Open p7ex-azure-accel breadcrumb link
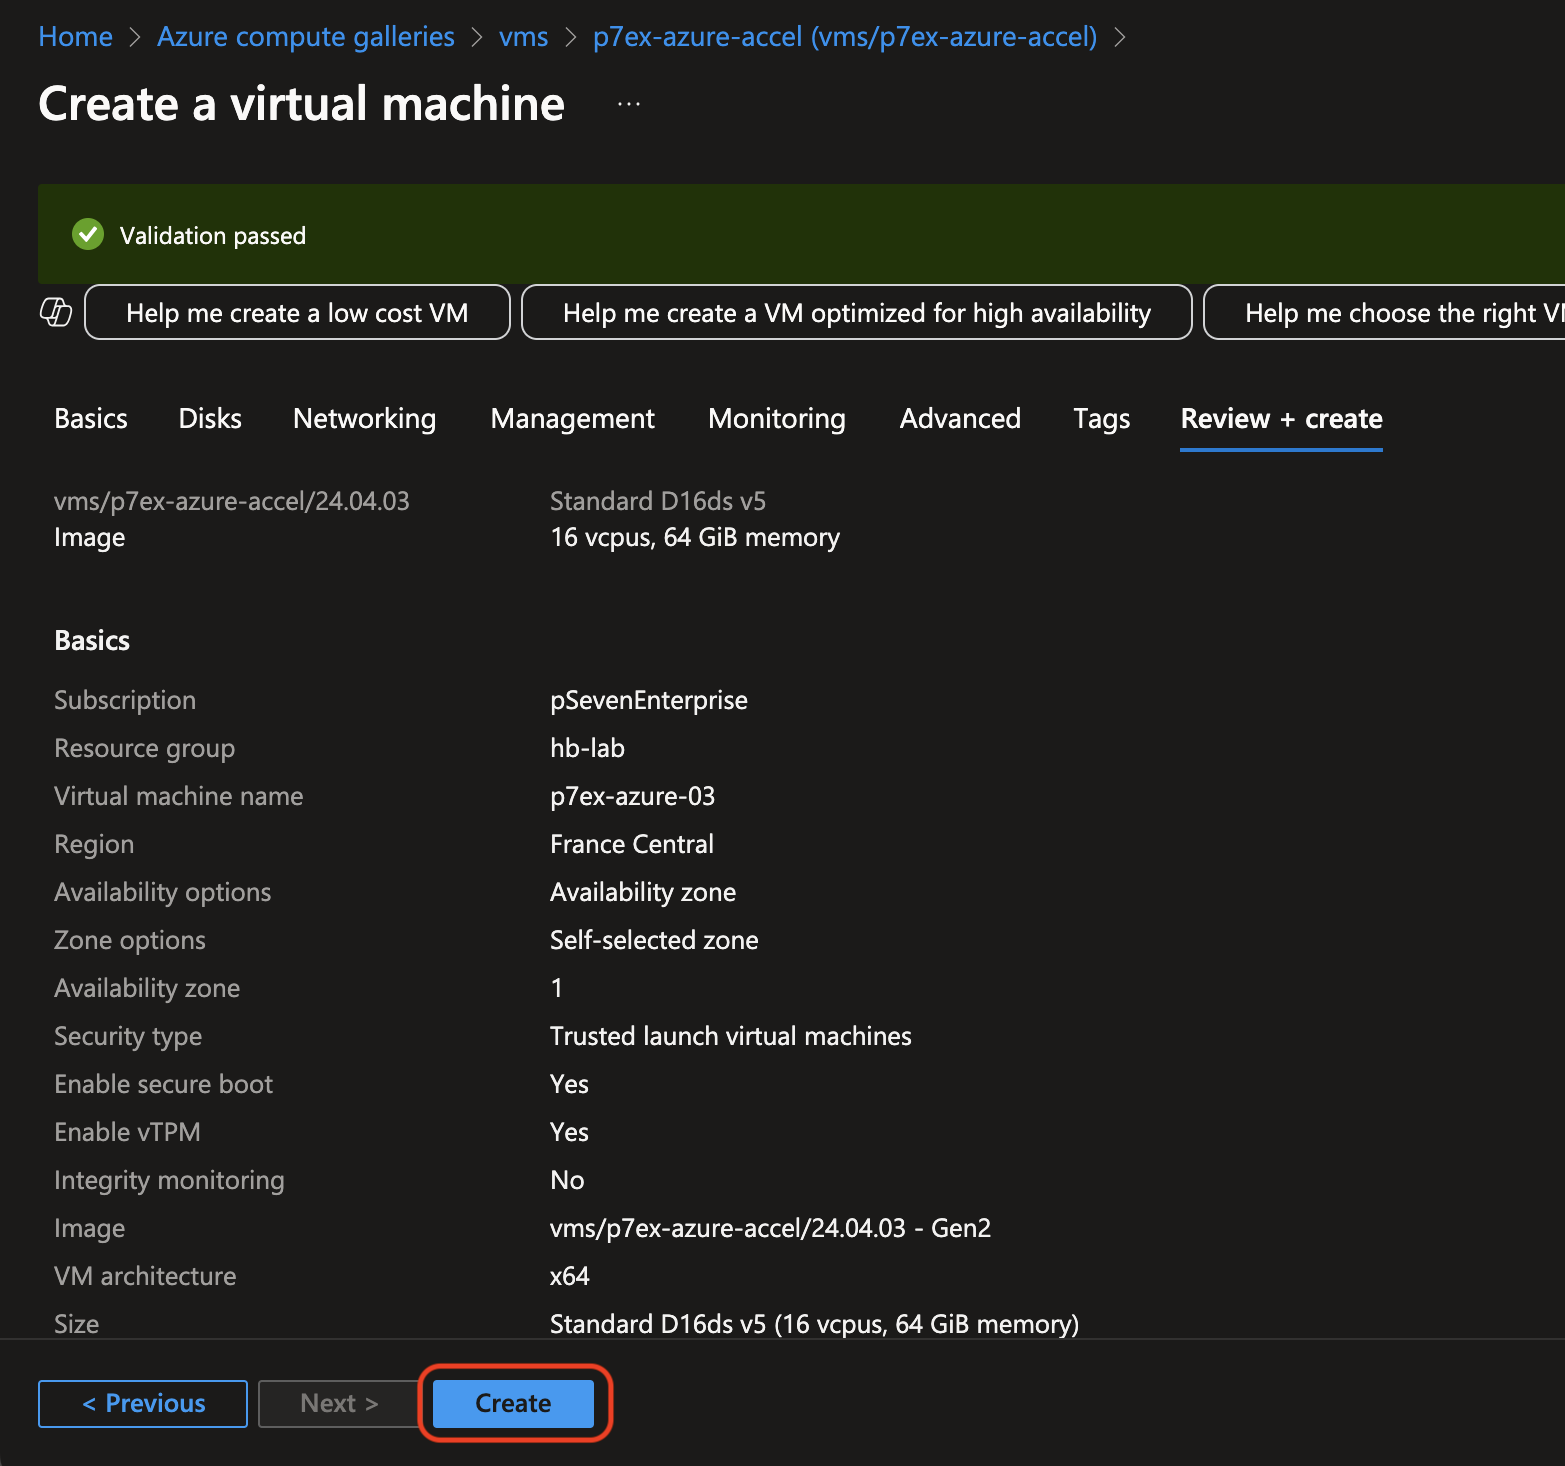 tap(844, 37)
